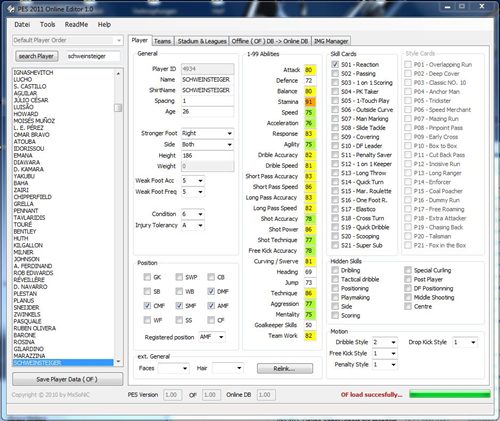Click the player list scrollbar thumb

[x=118, y=108]
